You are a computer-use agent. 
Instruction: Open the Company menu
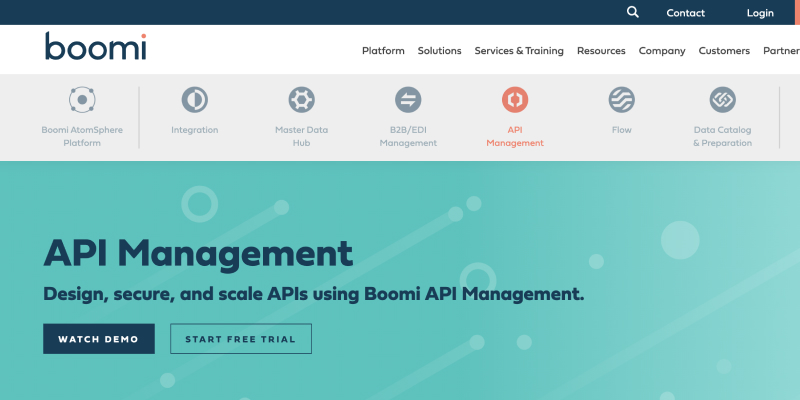[662, 51]
